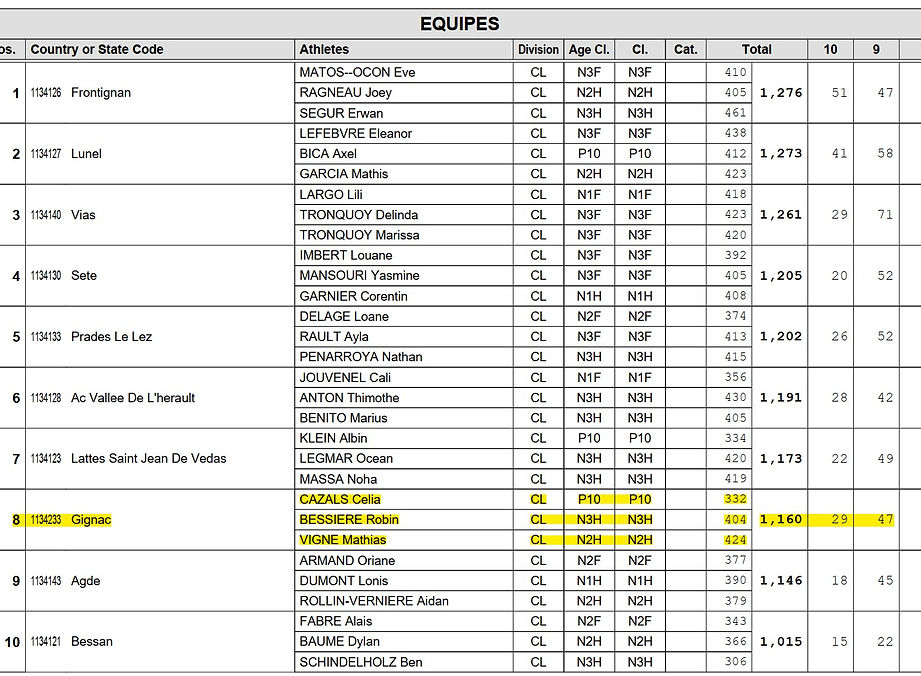Click athlete PENARROYA Nathan
This screenshot has width=921, height=676.
361,357
